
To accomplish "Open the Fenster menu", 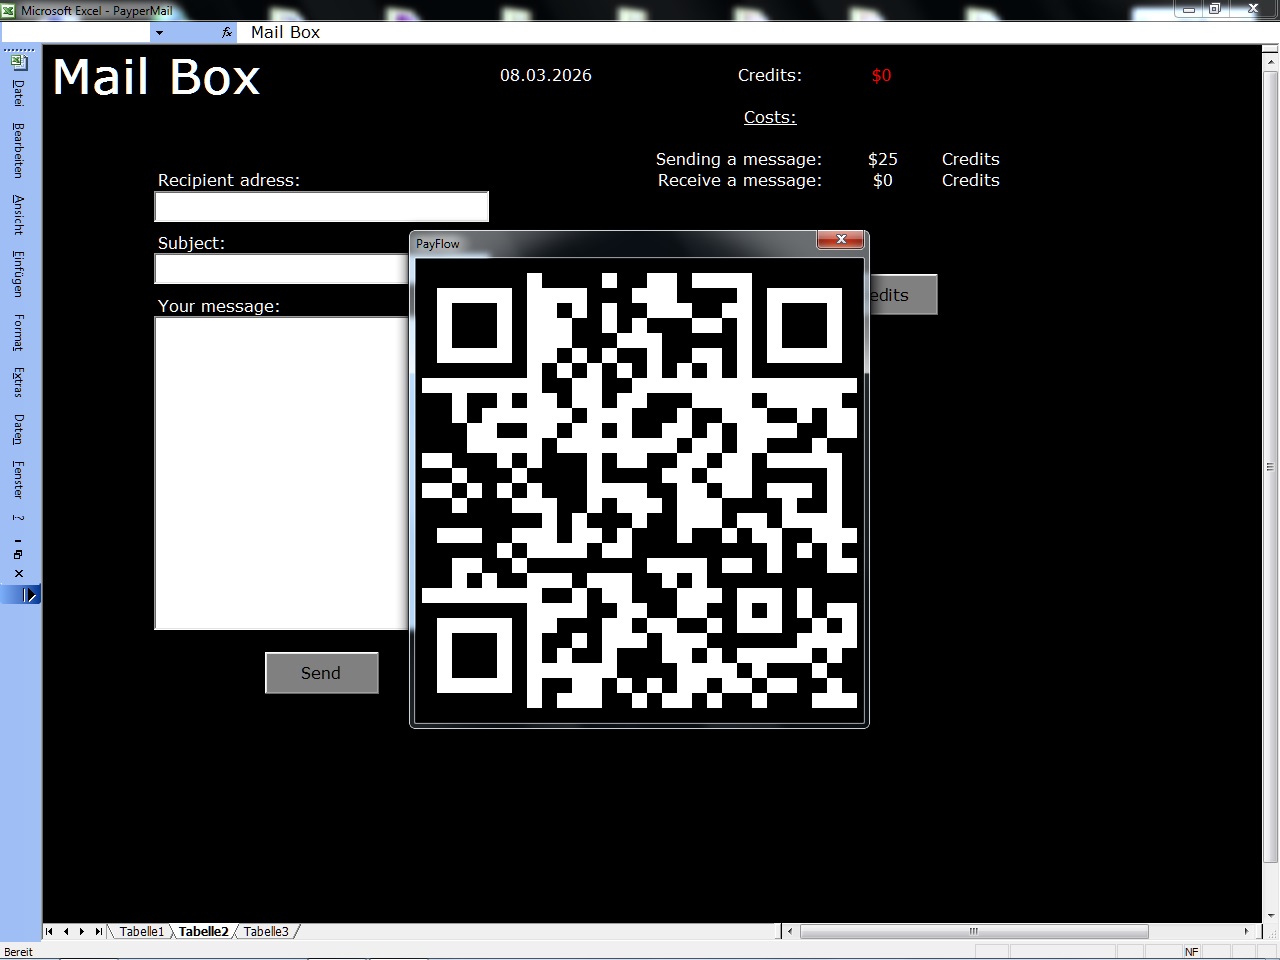I will point(18,480).
